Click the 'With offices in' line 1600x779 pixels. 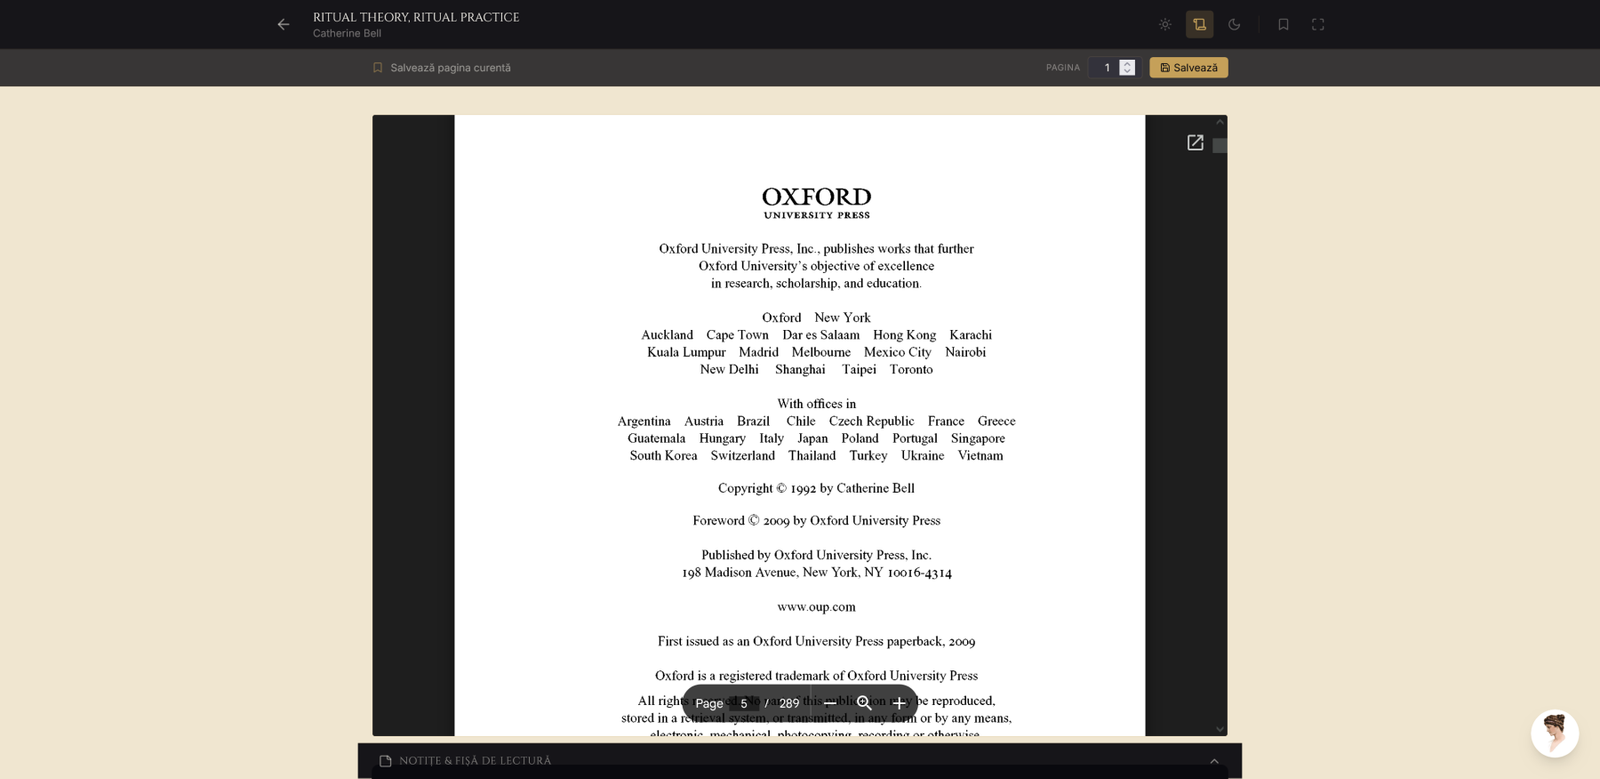click(816, 404)
